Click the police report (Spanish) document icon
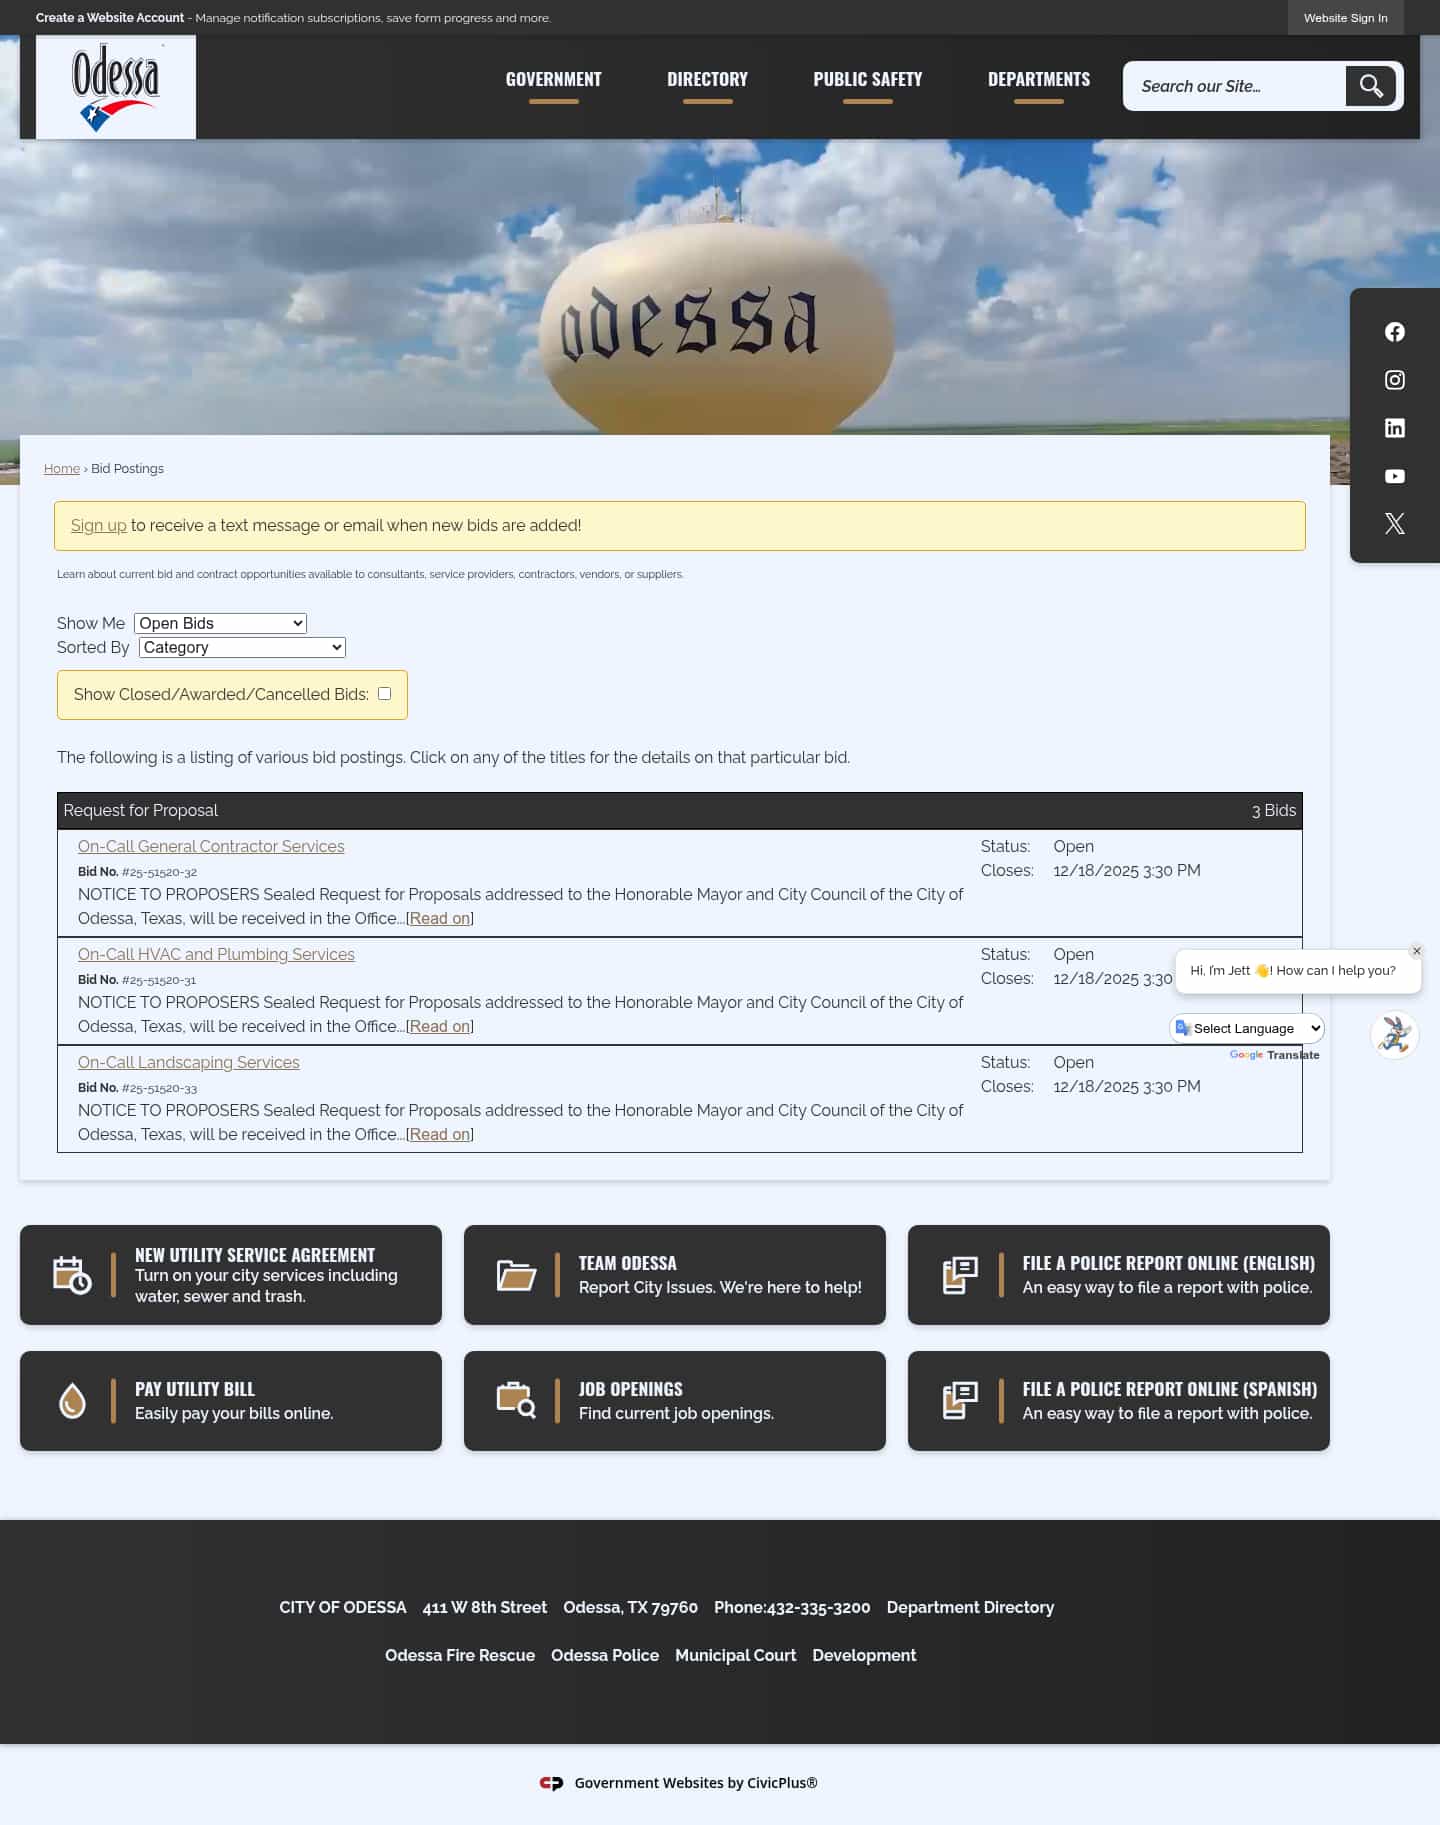 [960, 1401]
